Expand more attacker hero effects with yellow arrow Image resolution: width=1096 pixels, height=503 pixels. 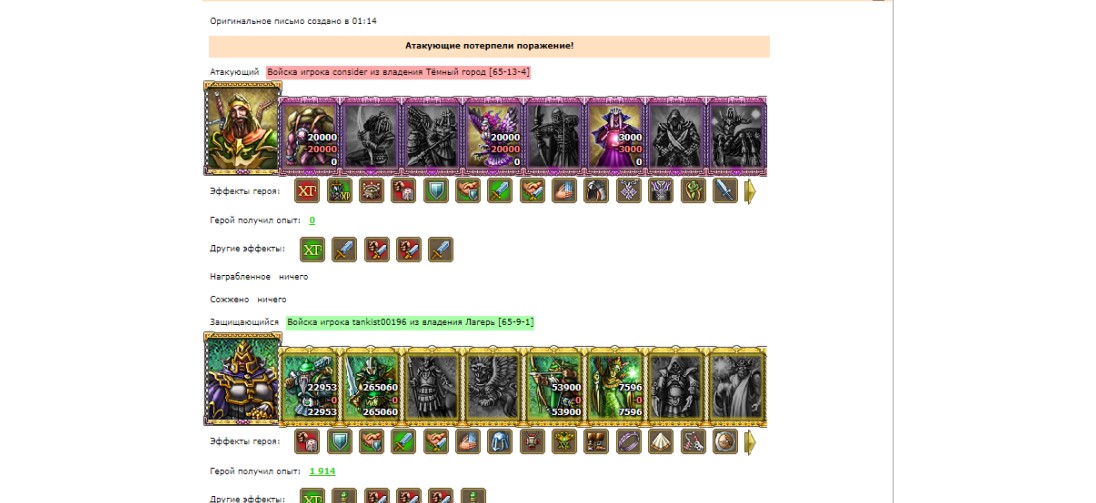pyautogui.click(x=750, y=191)
